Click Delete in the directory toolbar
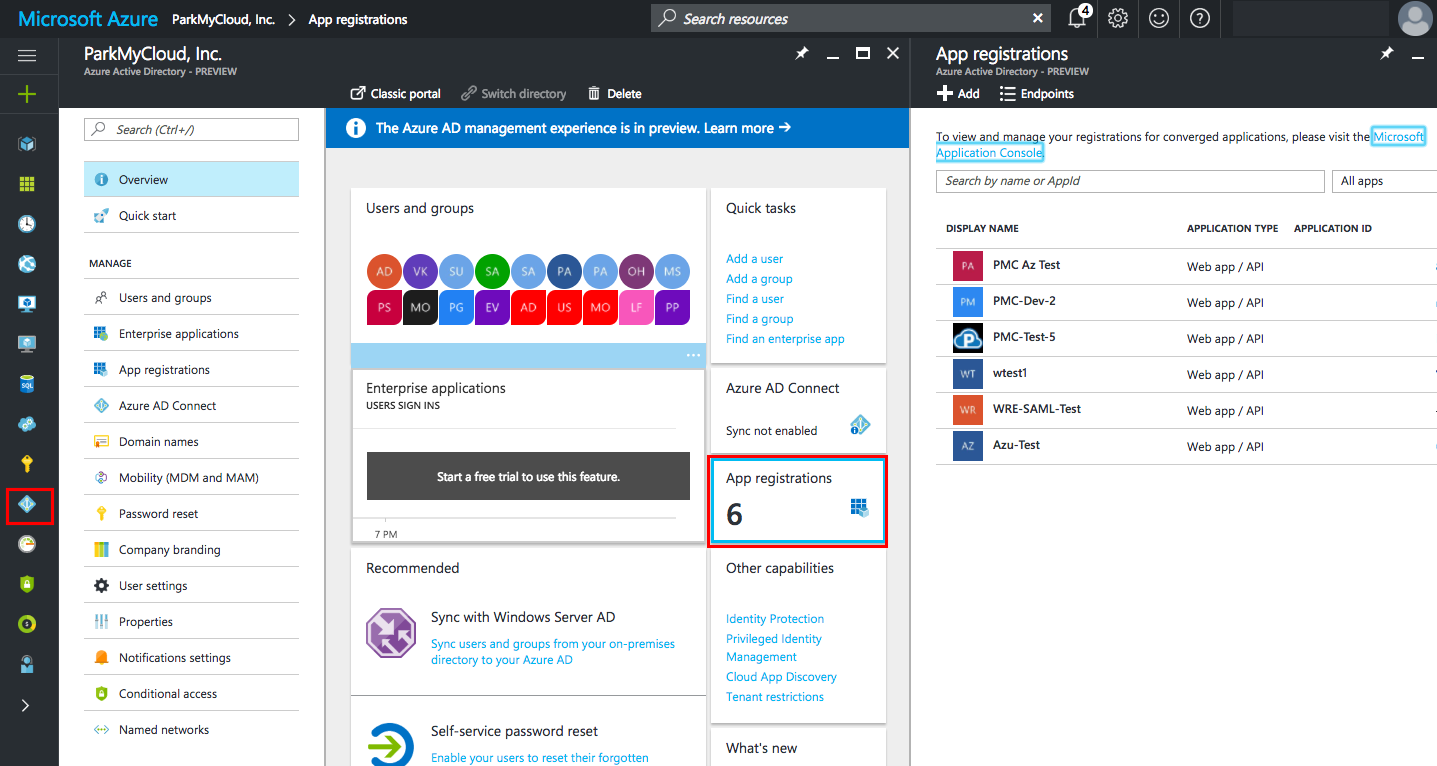 [614, 94]
